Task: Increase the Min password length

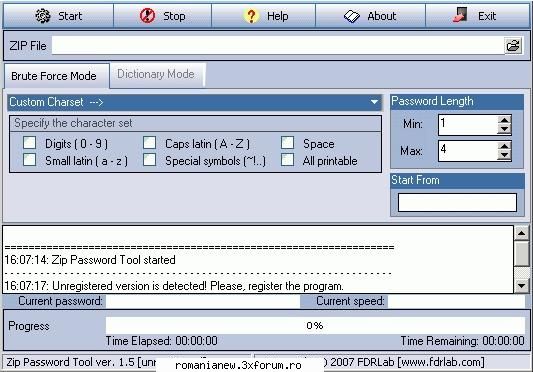Action: pos(504,120)
